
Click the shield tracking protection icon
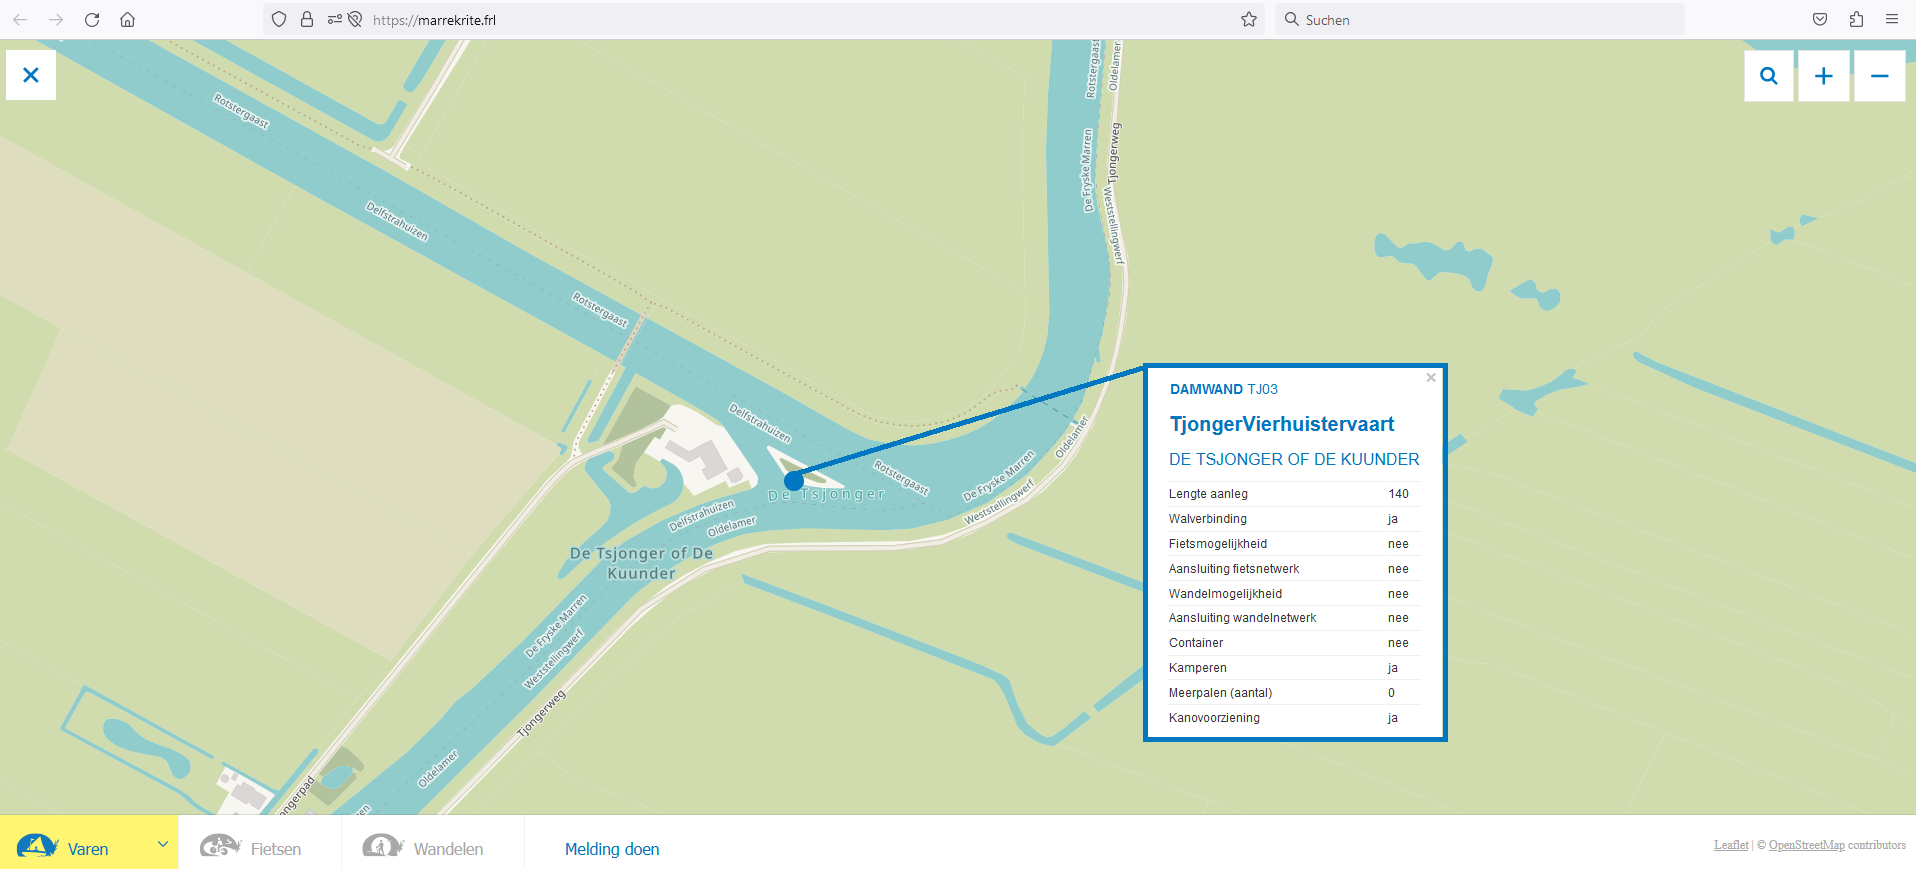point(279,20)
